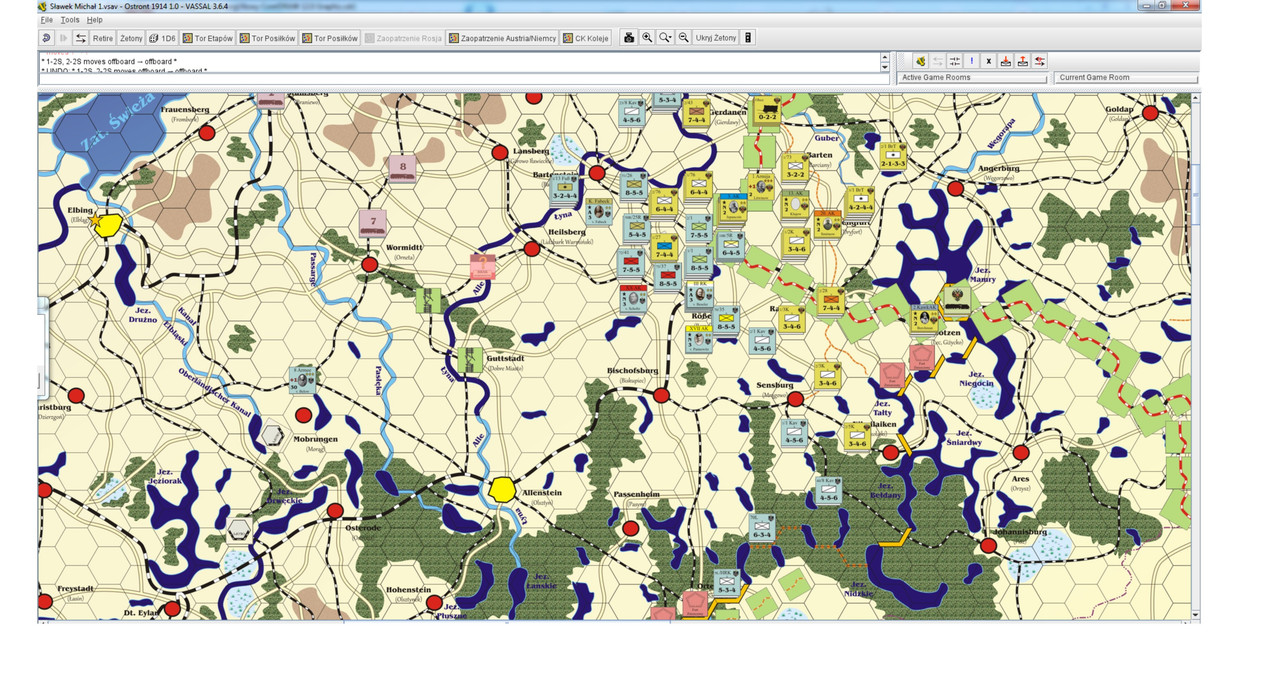Open the server connection arrows icon
Image resolution: width=1280 pixels, height=693 pixels.
tap(81, 38)
